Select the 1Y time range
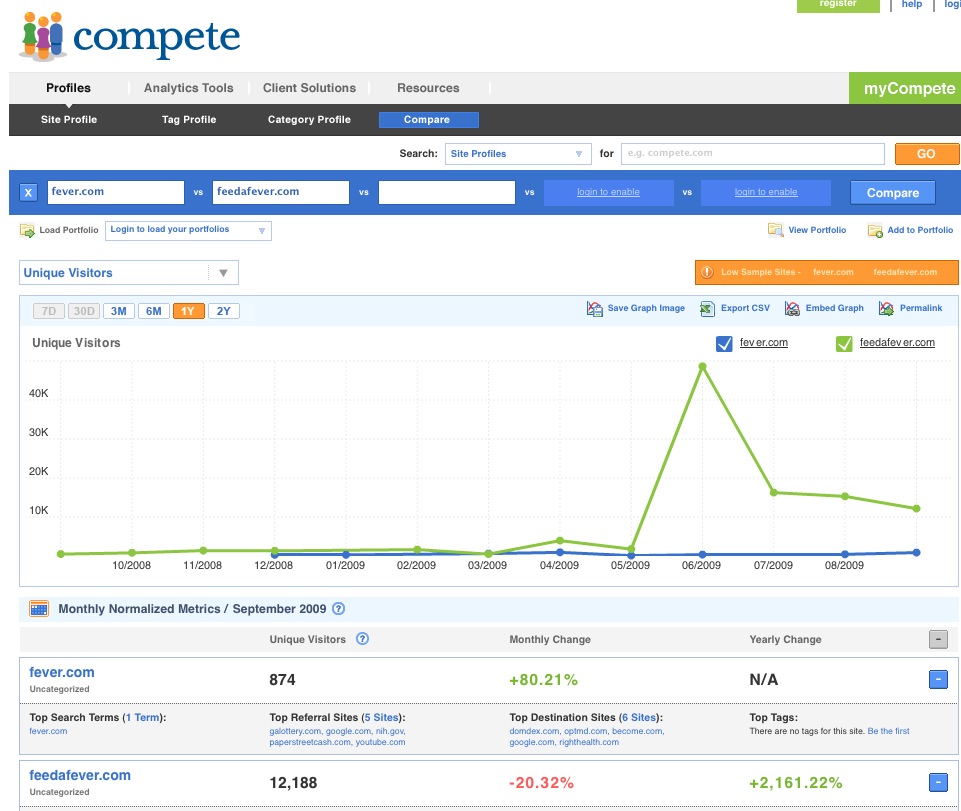The height and width of the screenshot is (811, 961). tap(188, 311)
